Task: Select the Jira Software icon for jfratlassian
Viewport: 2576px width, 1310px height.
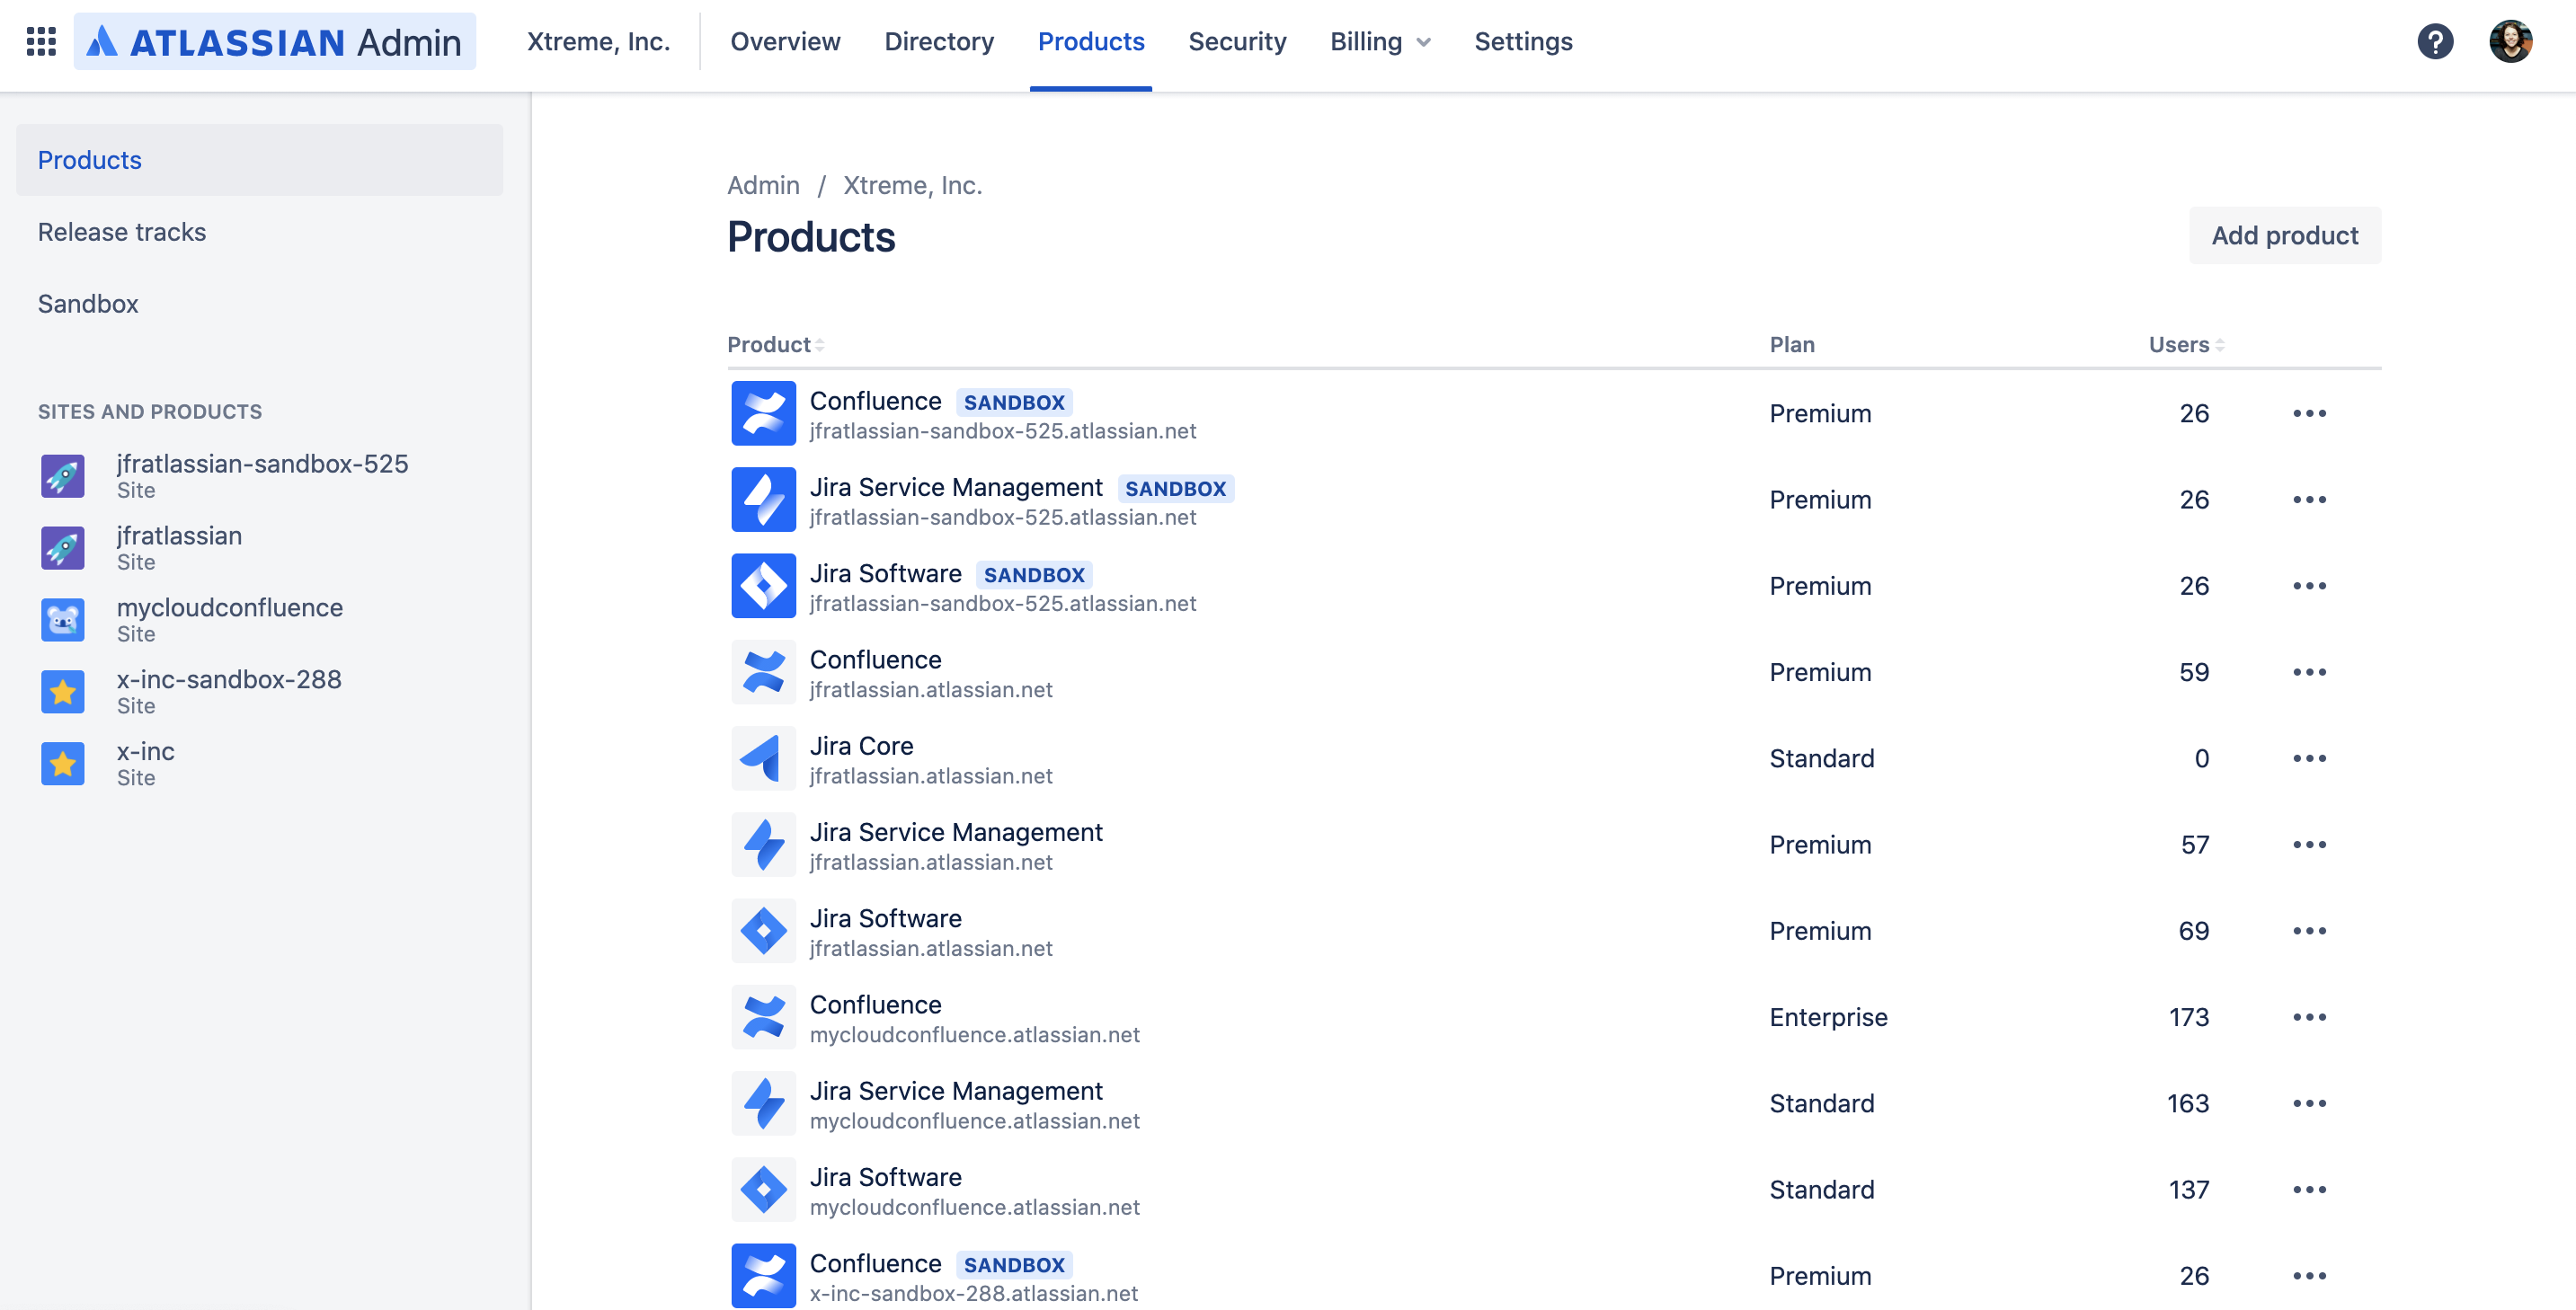Action: [763, 930]
